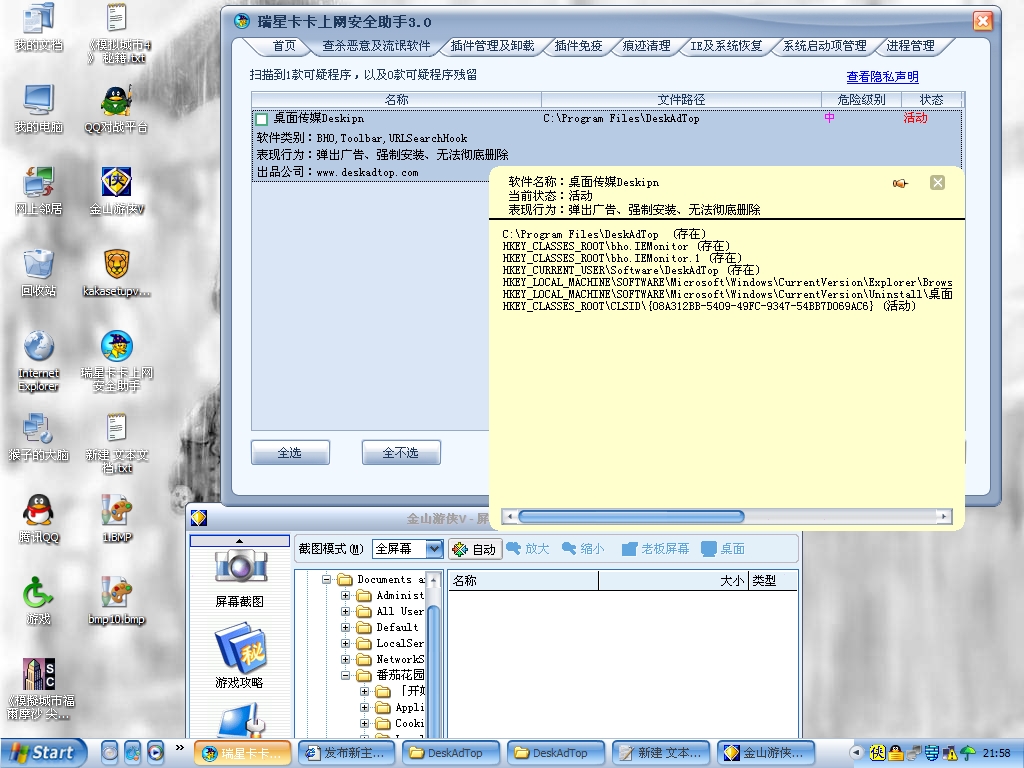Open 网上邻居 desktop icon
Viewport: 1024px width, 768px height.
[x=39, y=191]
